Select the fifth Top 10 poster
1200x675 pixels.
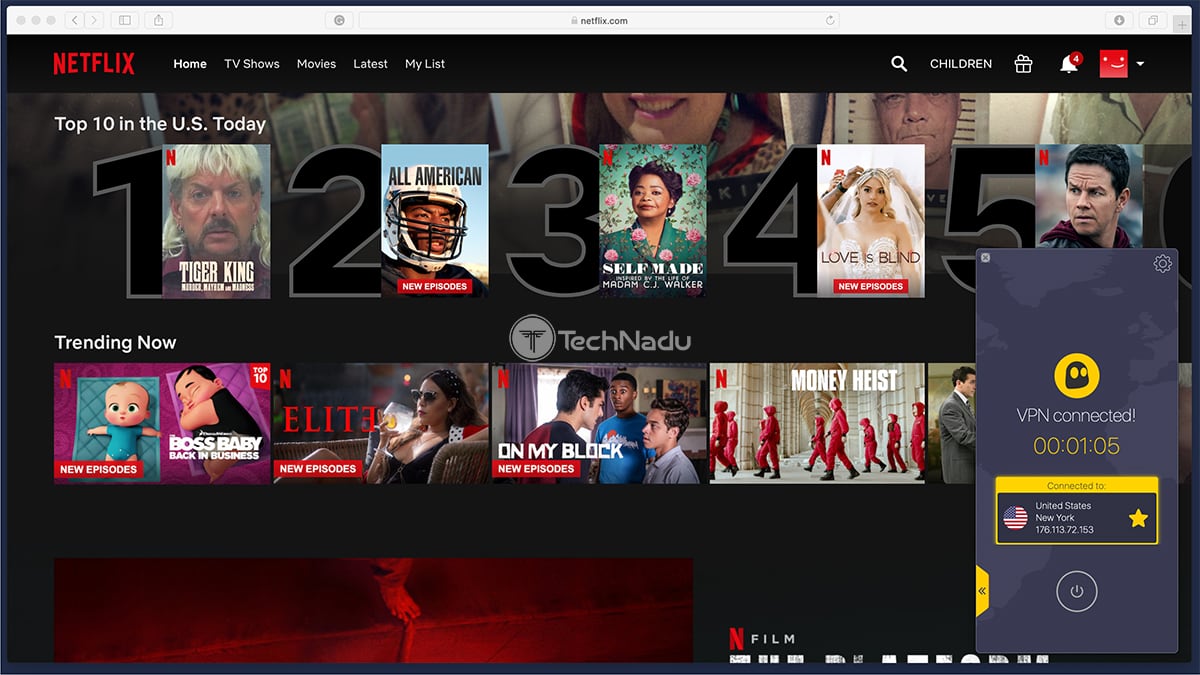1089,196
